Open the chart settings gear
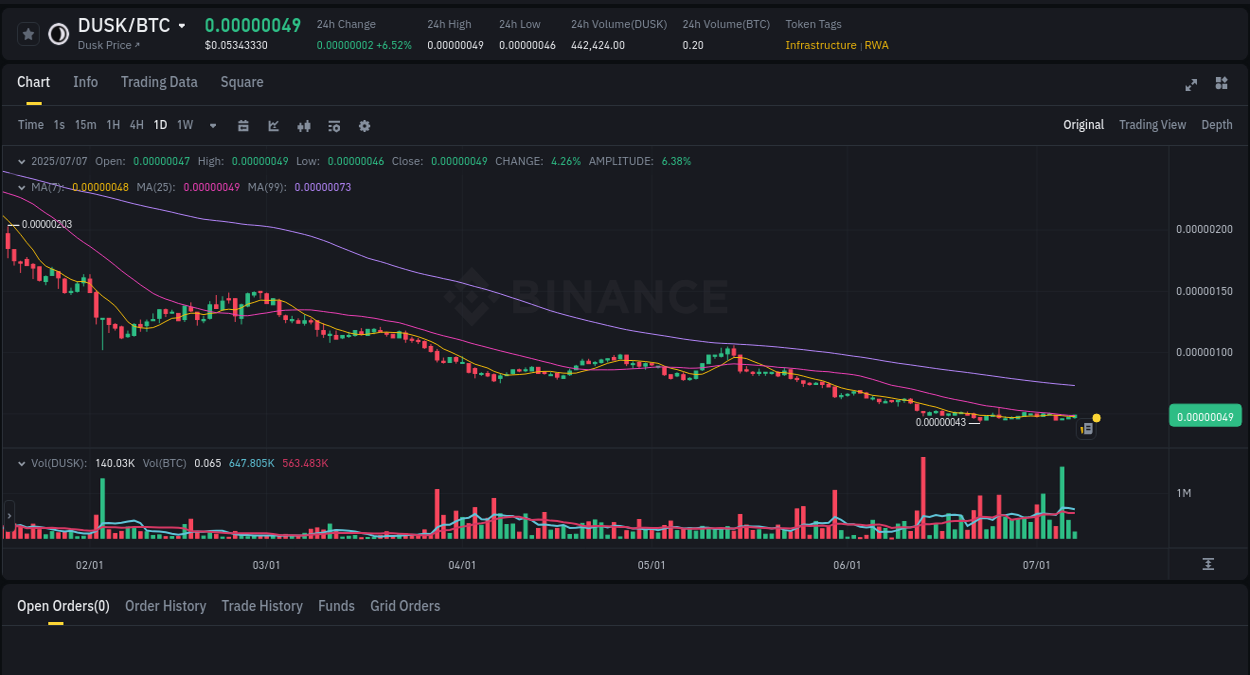 364,125
